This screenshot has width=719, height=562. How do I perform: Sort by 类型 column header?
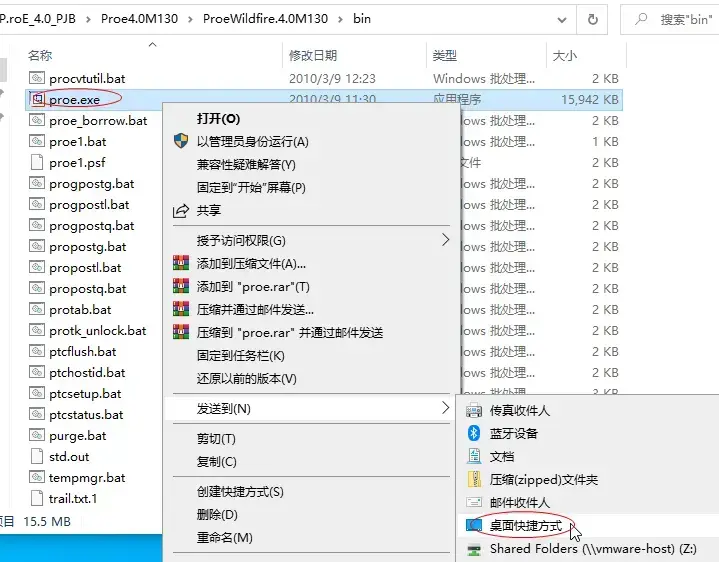tap(444, 55)
